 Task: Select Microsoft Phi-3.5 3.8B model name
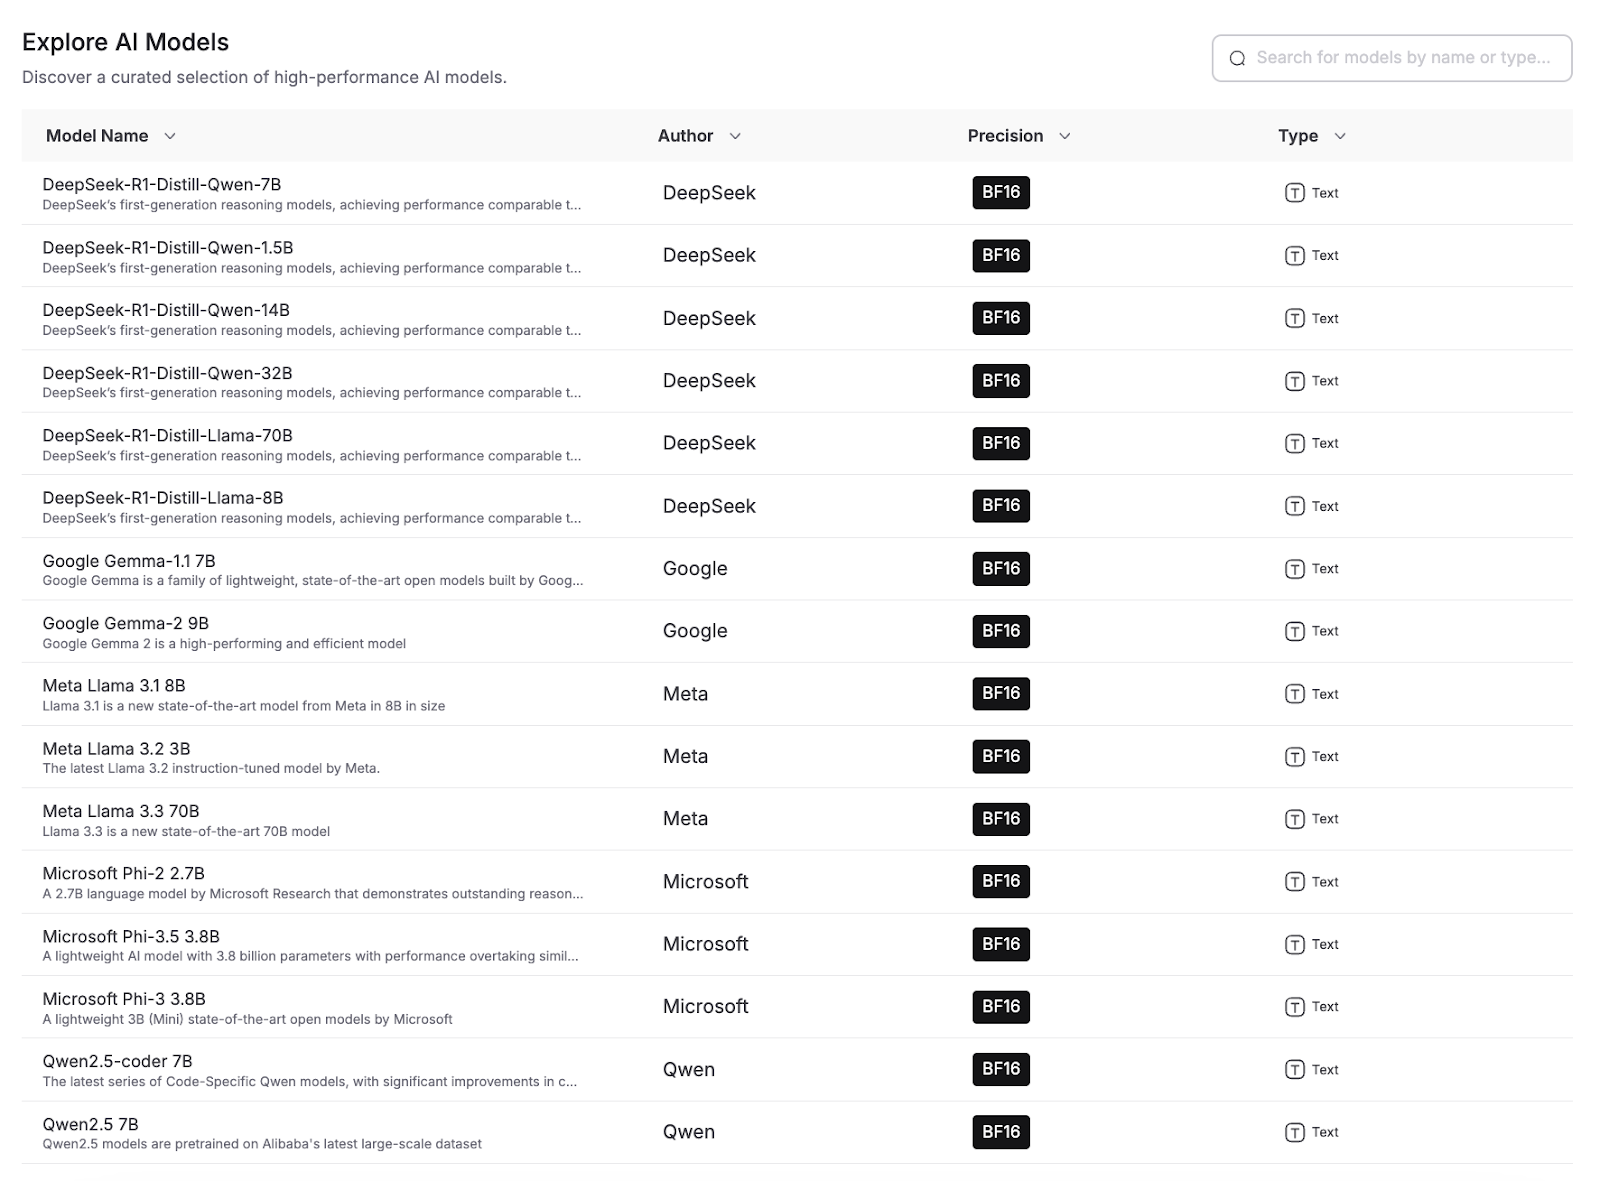point(131,937)
